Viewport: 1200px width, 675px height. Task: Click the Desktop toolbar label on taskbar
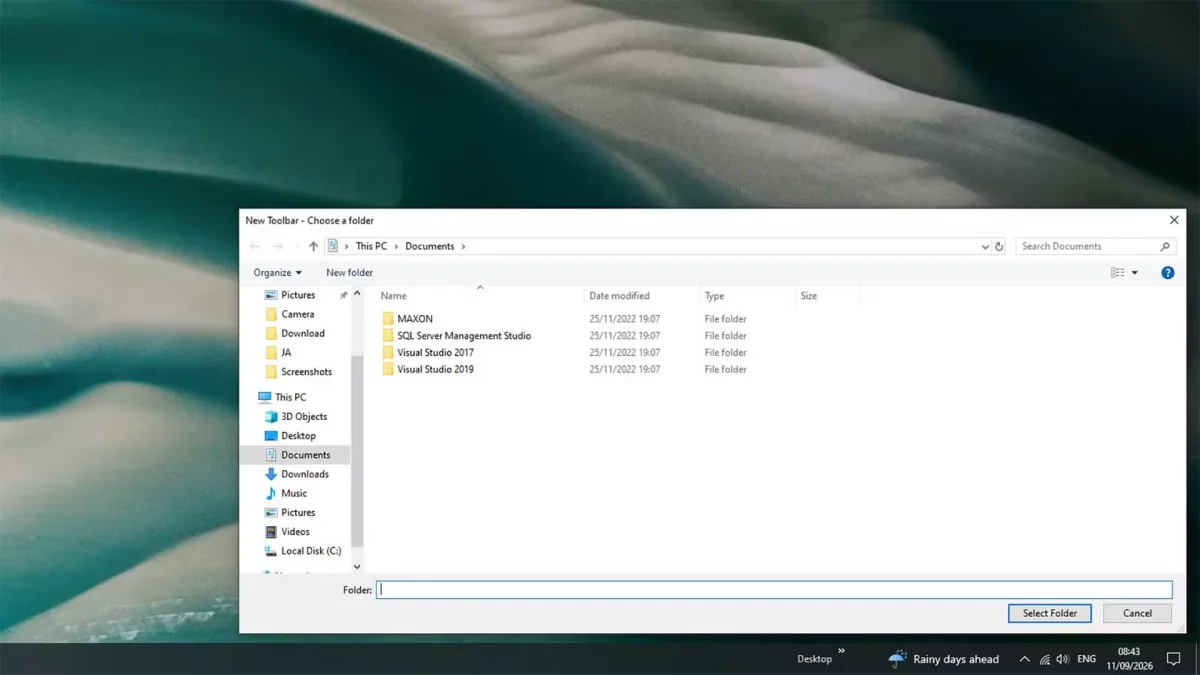[x=814, y=659]
